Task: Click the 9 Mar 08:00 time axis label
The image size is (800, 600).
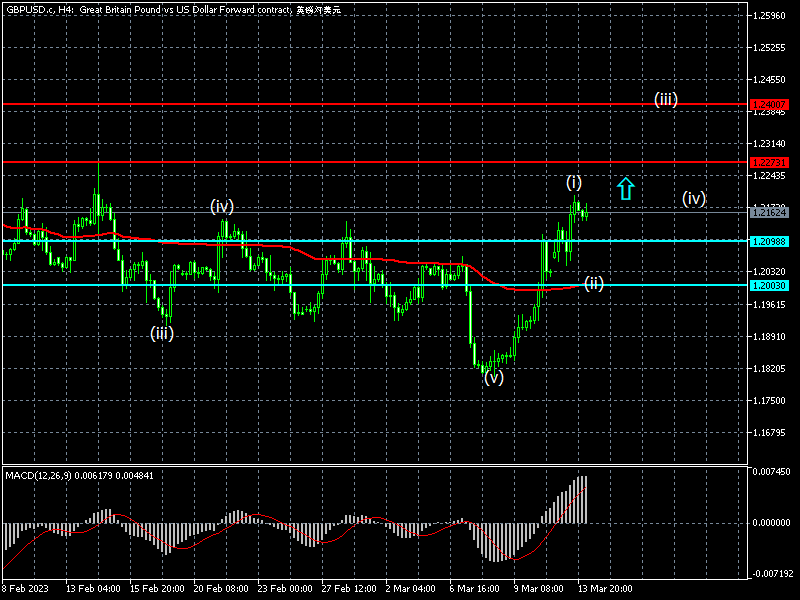Action: [541, 588]
